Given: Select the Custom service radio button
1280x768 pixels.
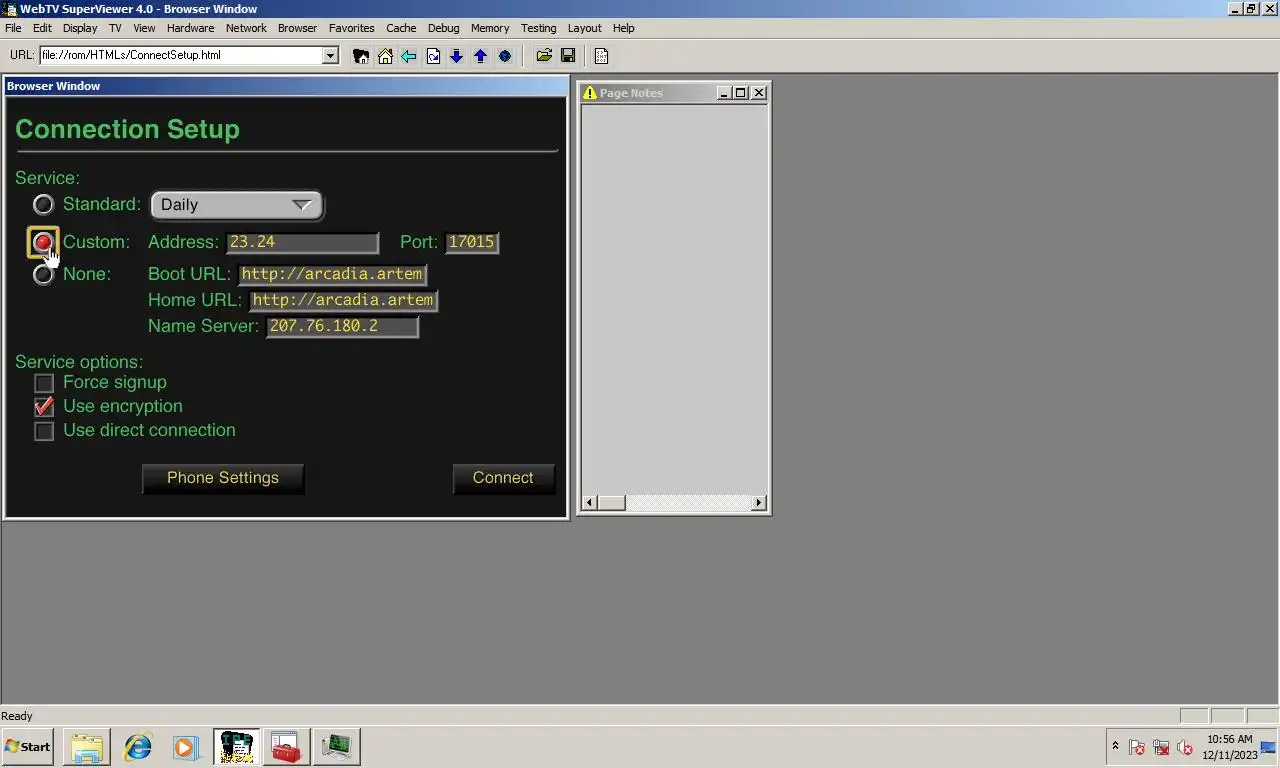Looking at the screenshot, I should [43, 242].
